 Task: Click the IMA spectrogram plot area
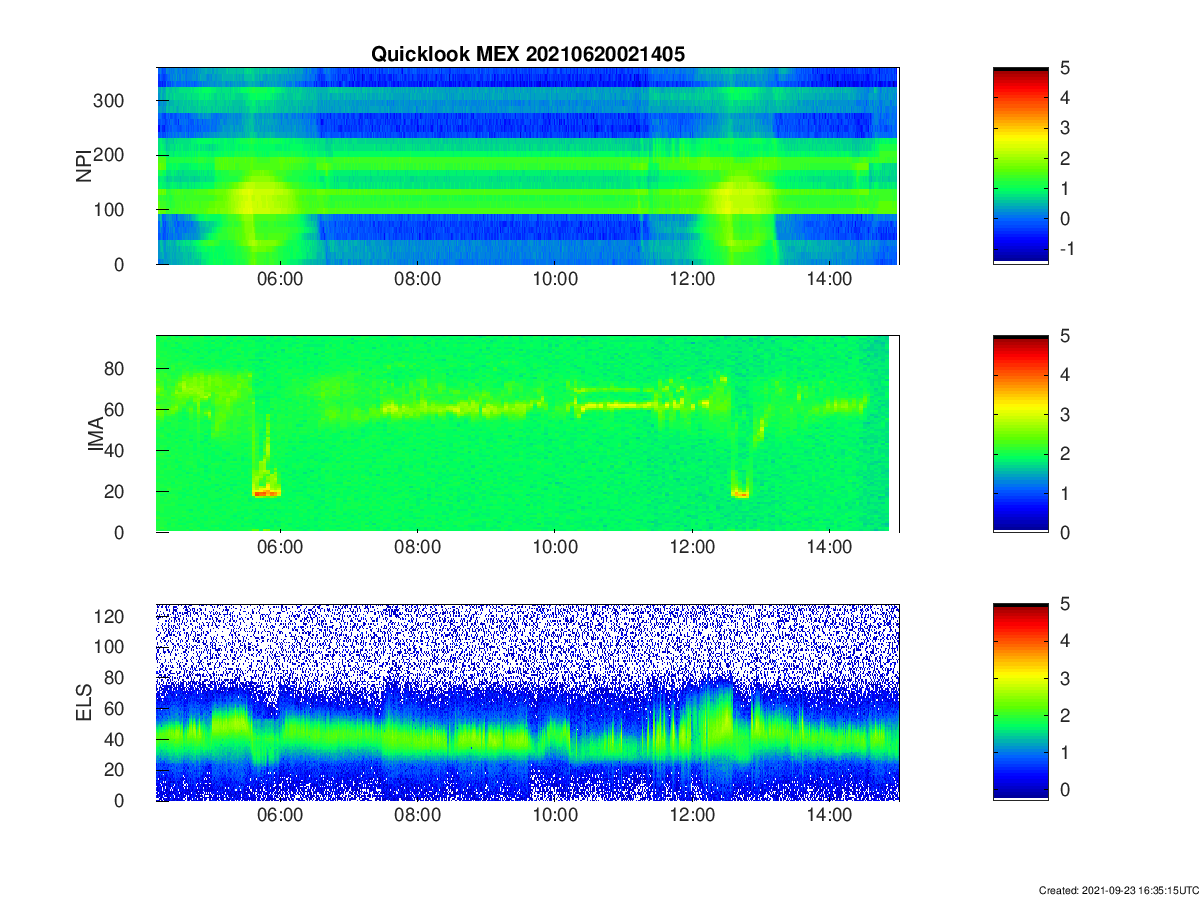click(x=528, y=434)
